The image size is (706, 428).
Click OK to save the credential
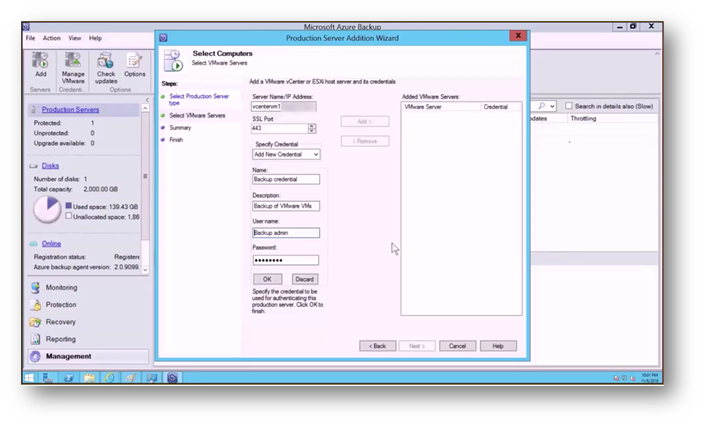(x=267, y=279)
